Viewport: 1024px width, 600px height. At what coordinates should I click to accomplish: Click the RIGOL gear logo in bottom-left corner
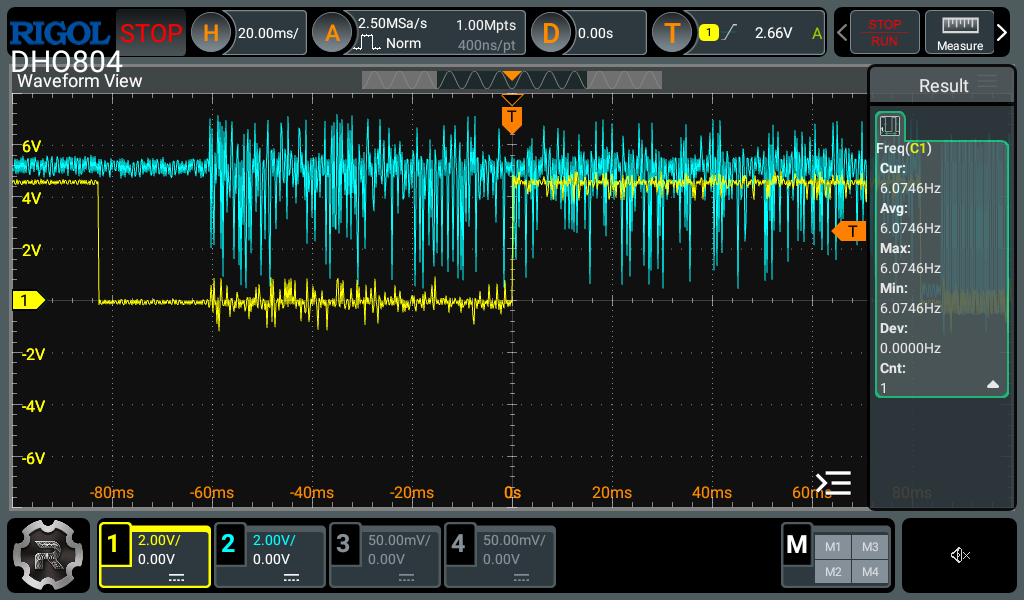point(48,555)
